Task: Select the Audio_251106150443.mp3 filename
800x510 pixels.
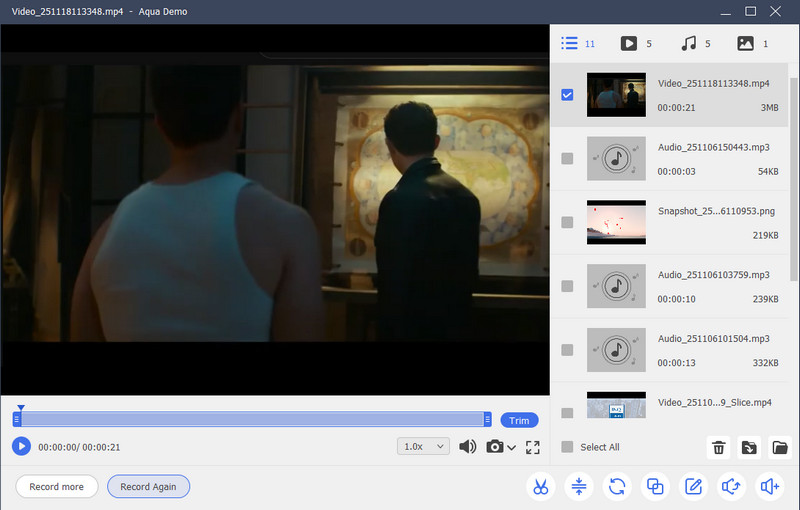Action: click(713, 147)
